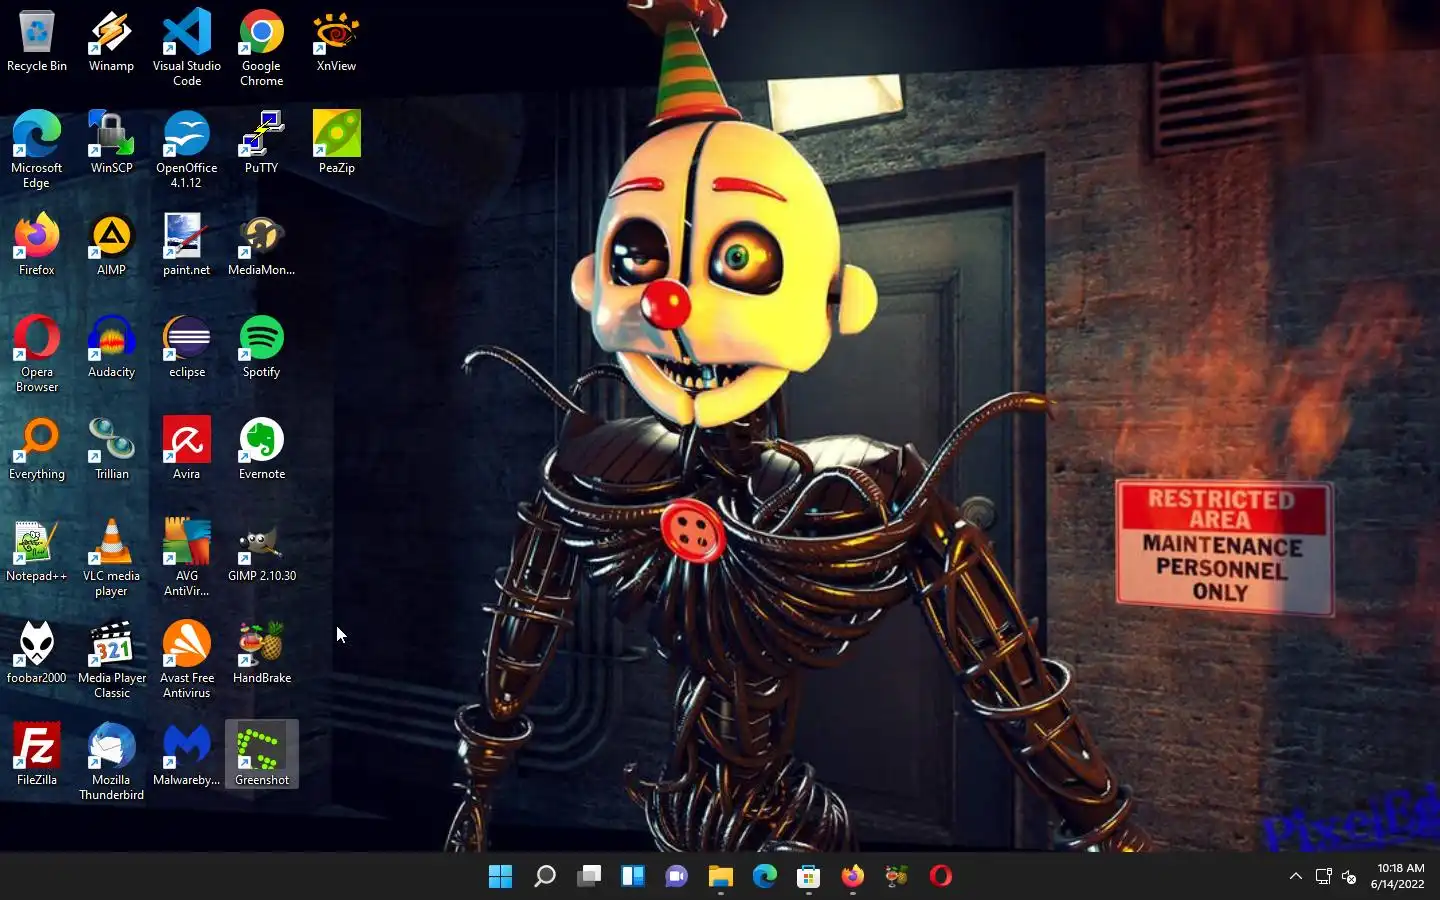Open the Widgets panel from taskbar
Viewport: 1440px width, 900px height.
pos(633,877)
